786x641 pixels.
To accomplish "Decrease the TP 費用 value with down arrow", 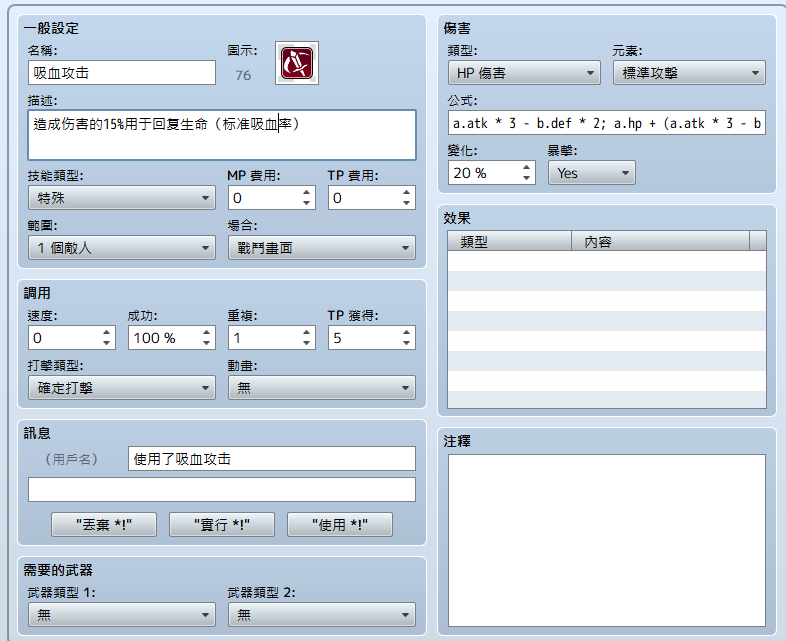I will coord(406,203).
